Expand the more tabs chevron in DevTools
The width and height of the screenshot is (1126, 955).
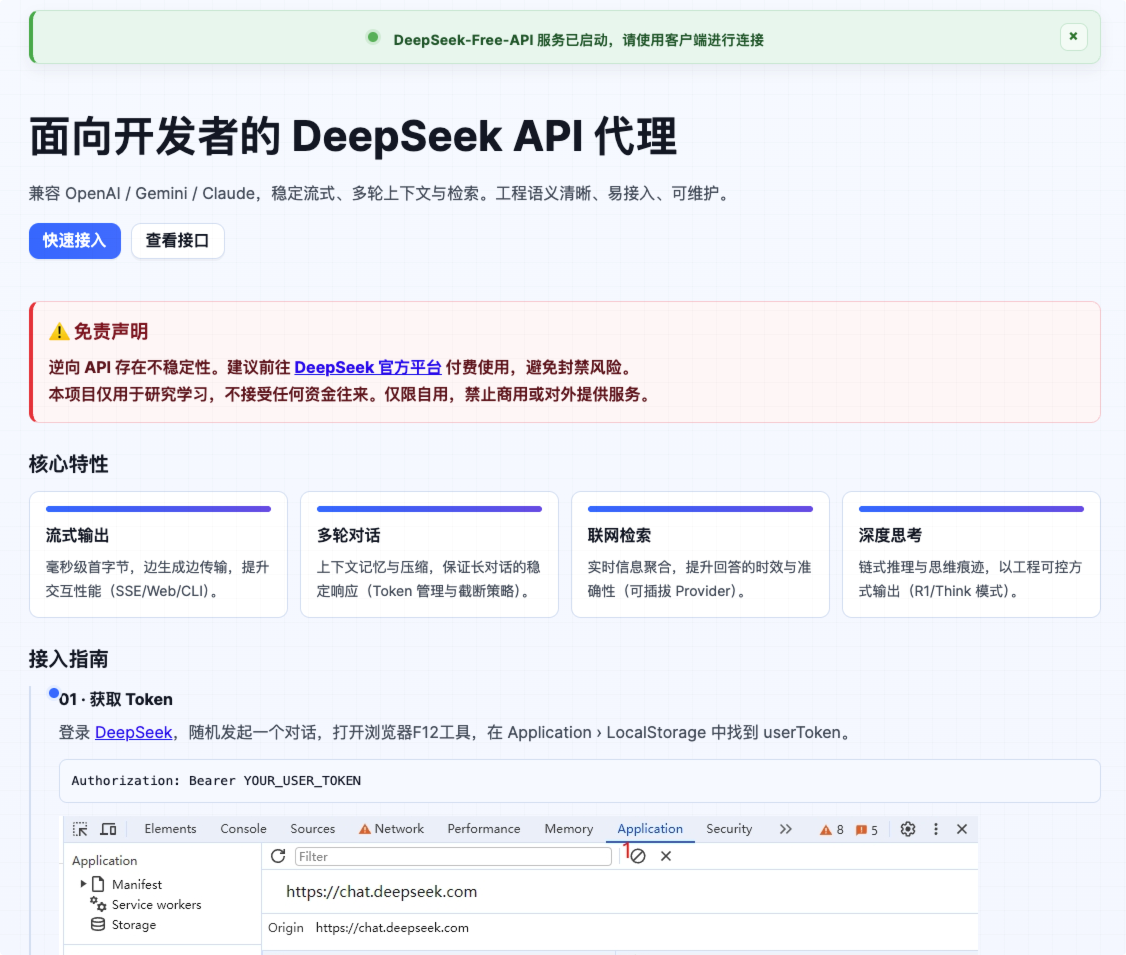786,829
